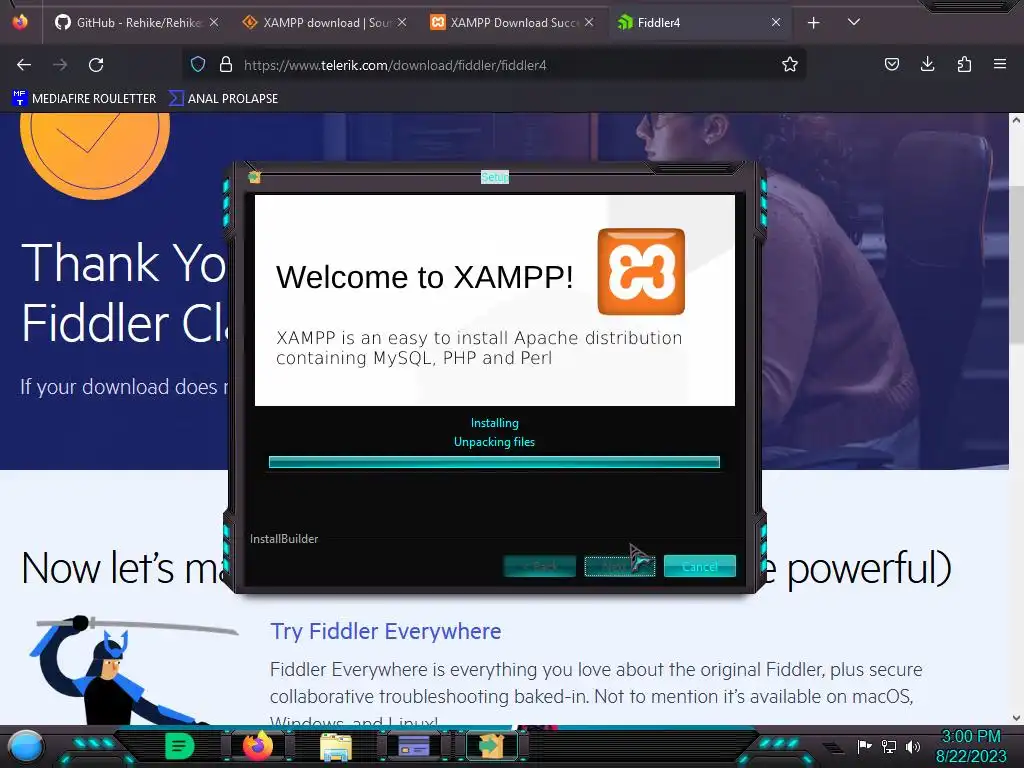1024x768 pixels.
Task: Save page to Pocket
Action: click(x=891, y=64)
